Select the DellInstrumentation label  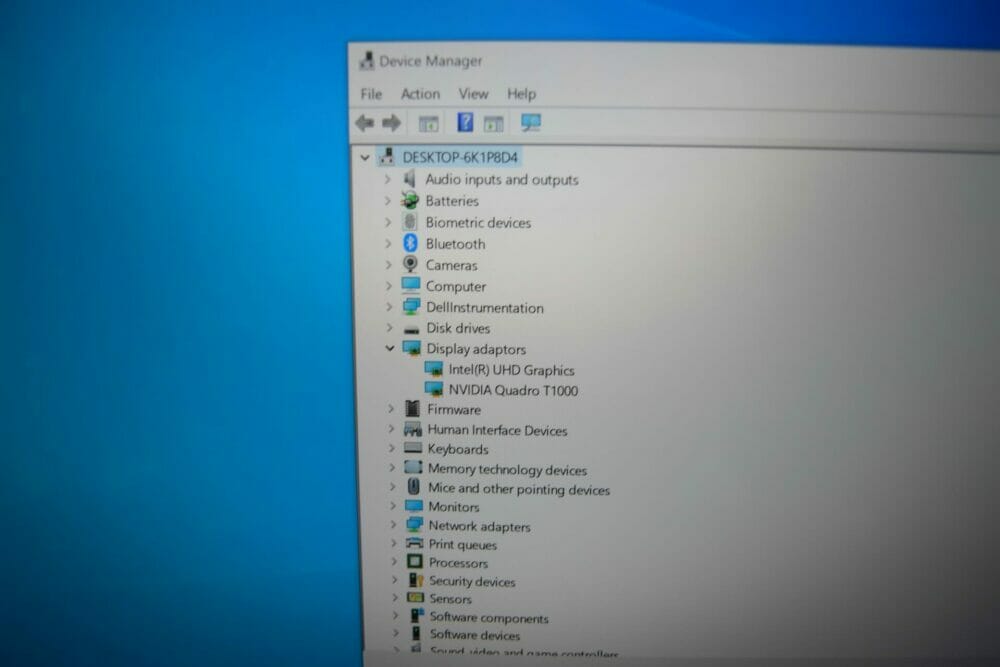click(x=485, y=307)
